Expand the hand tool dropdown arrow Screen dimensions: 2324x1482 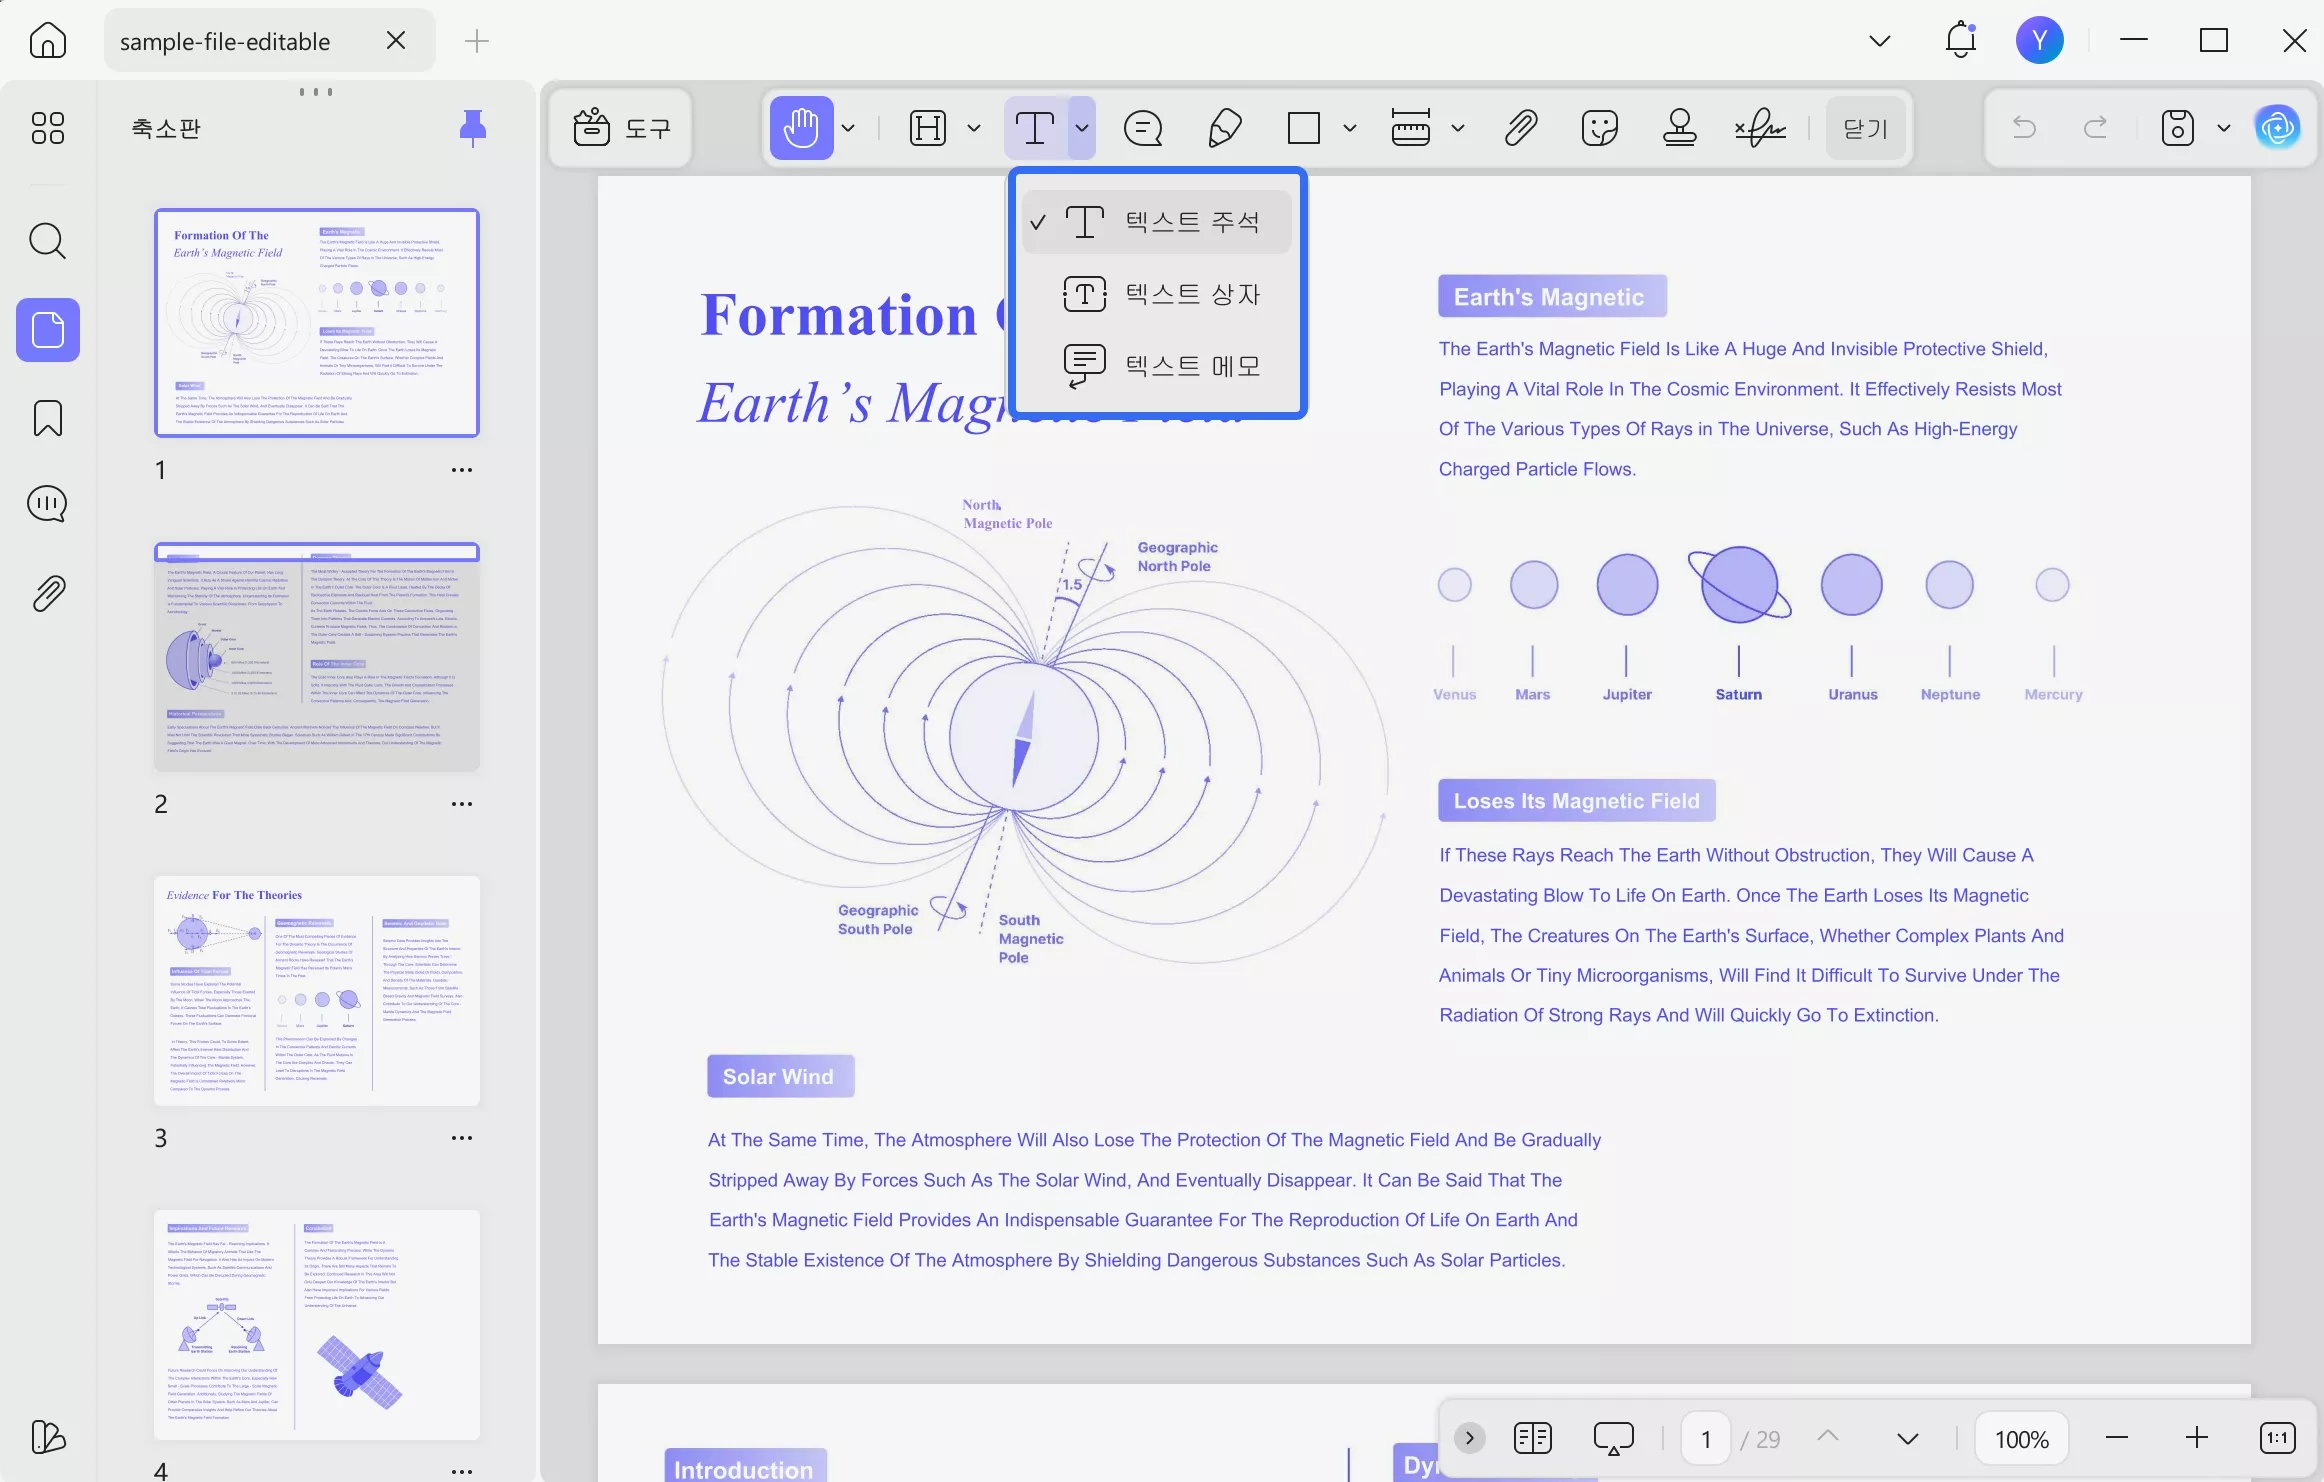(848, 128)
